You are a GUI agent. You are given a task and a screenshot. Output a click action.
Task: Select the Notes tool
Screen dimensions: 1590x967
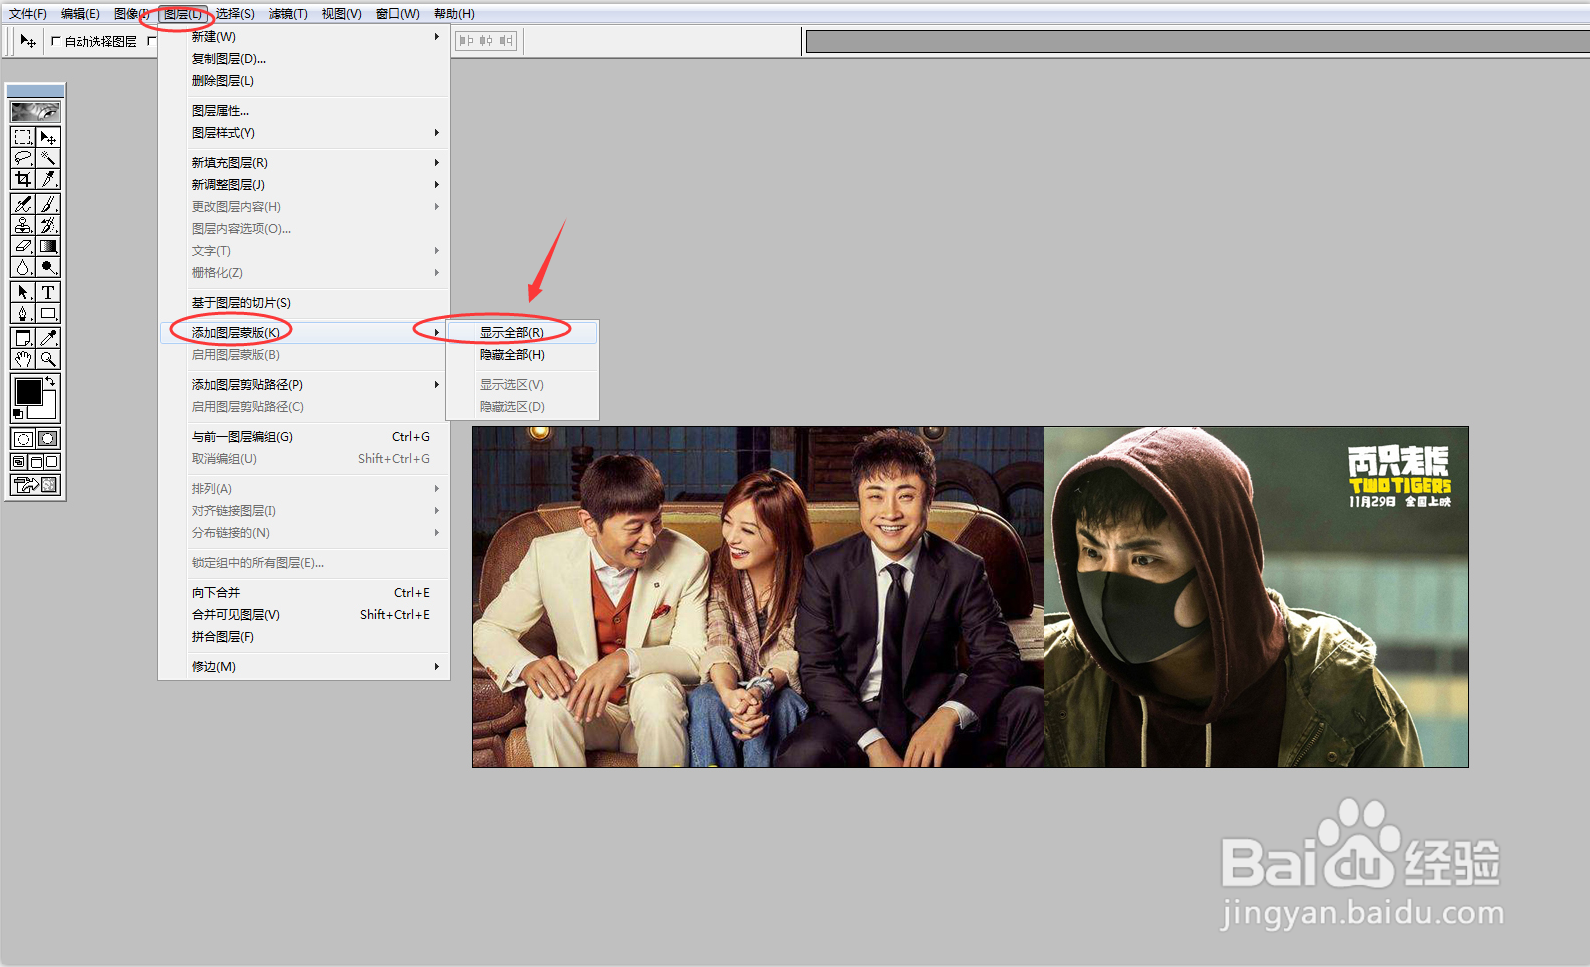pos(23,338)
